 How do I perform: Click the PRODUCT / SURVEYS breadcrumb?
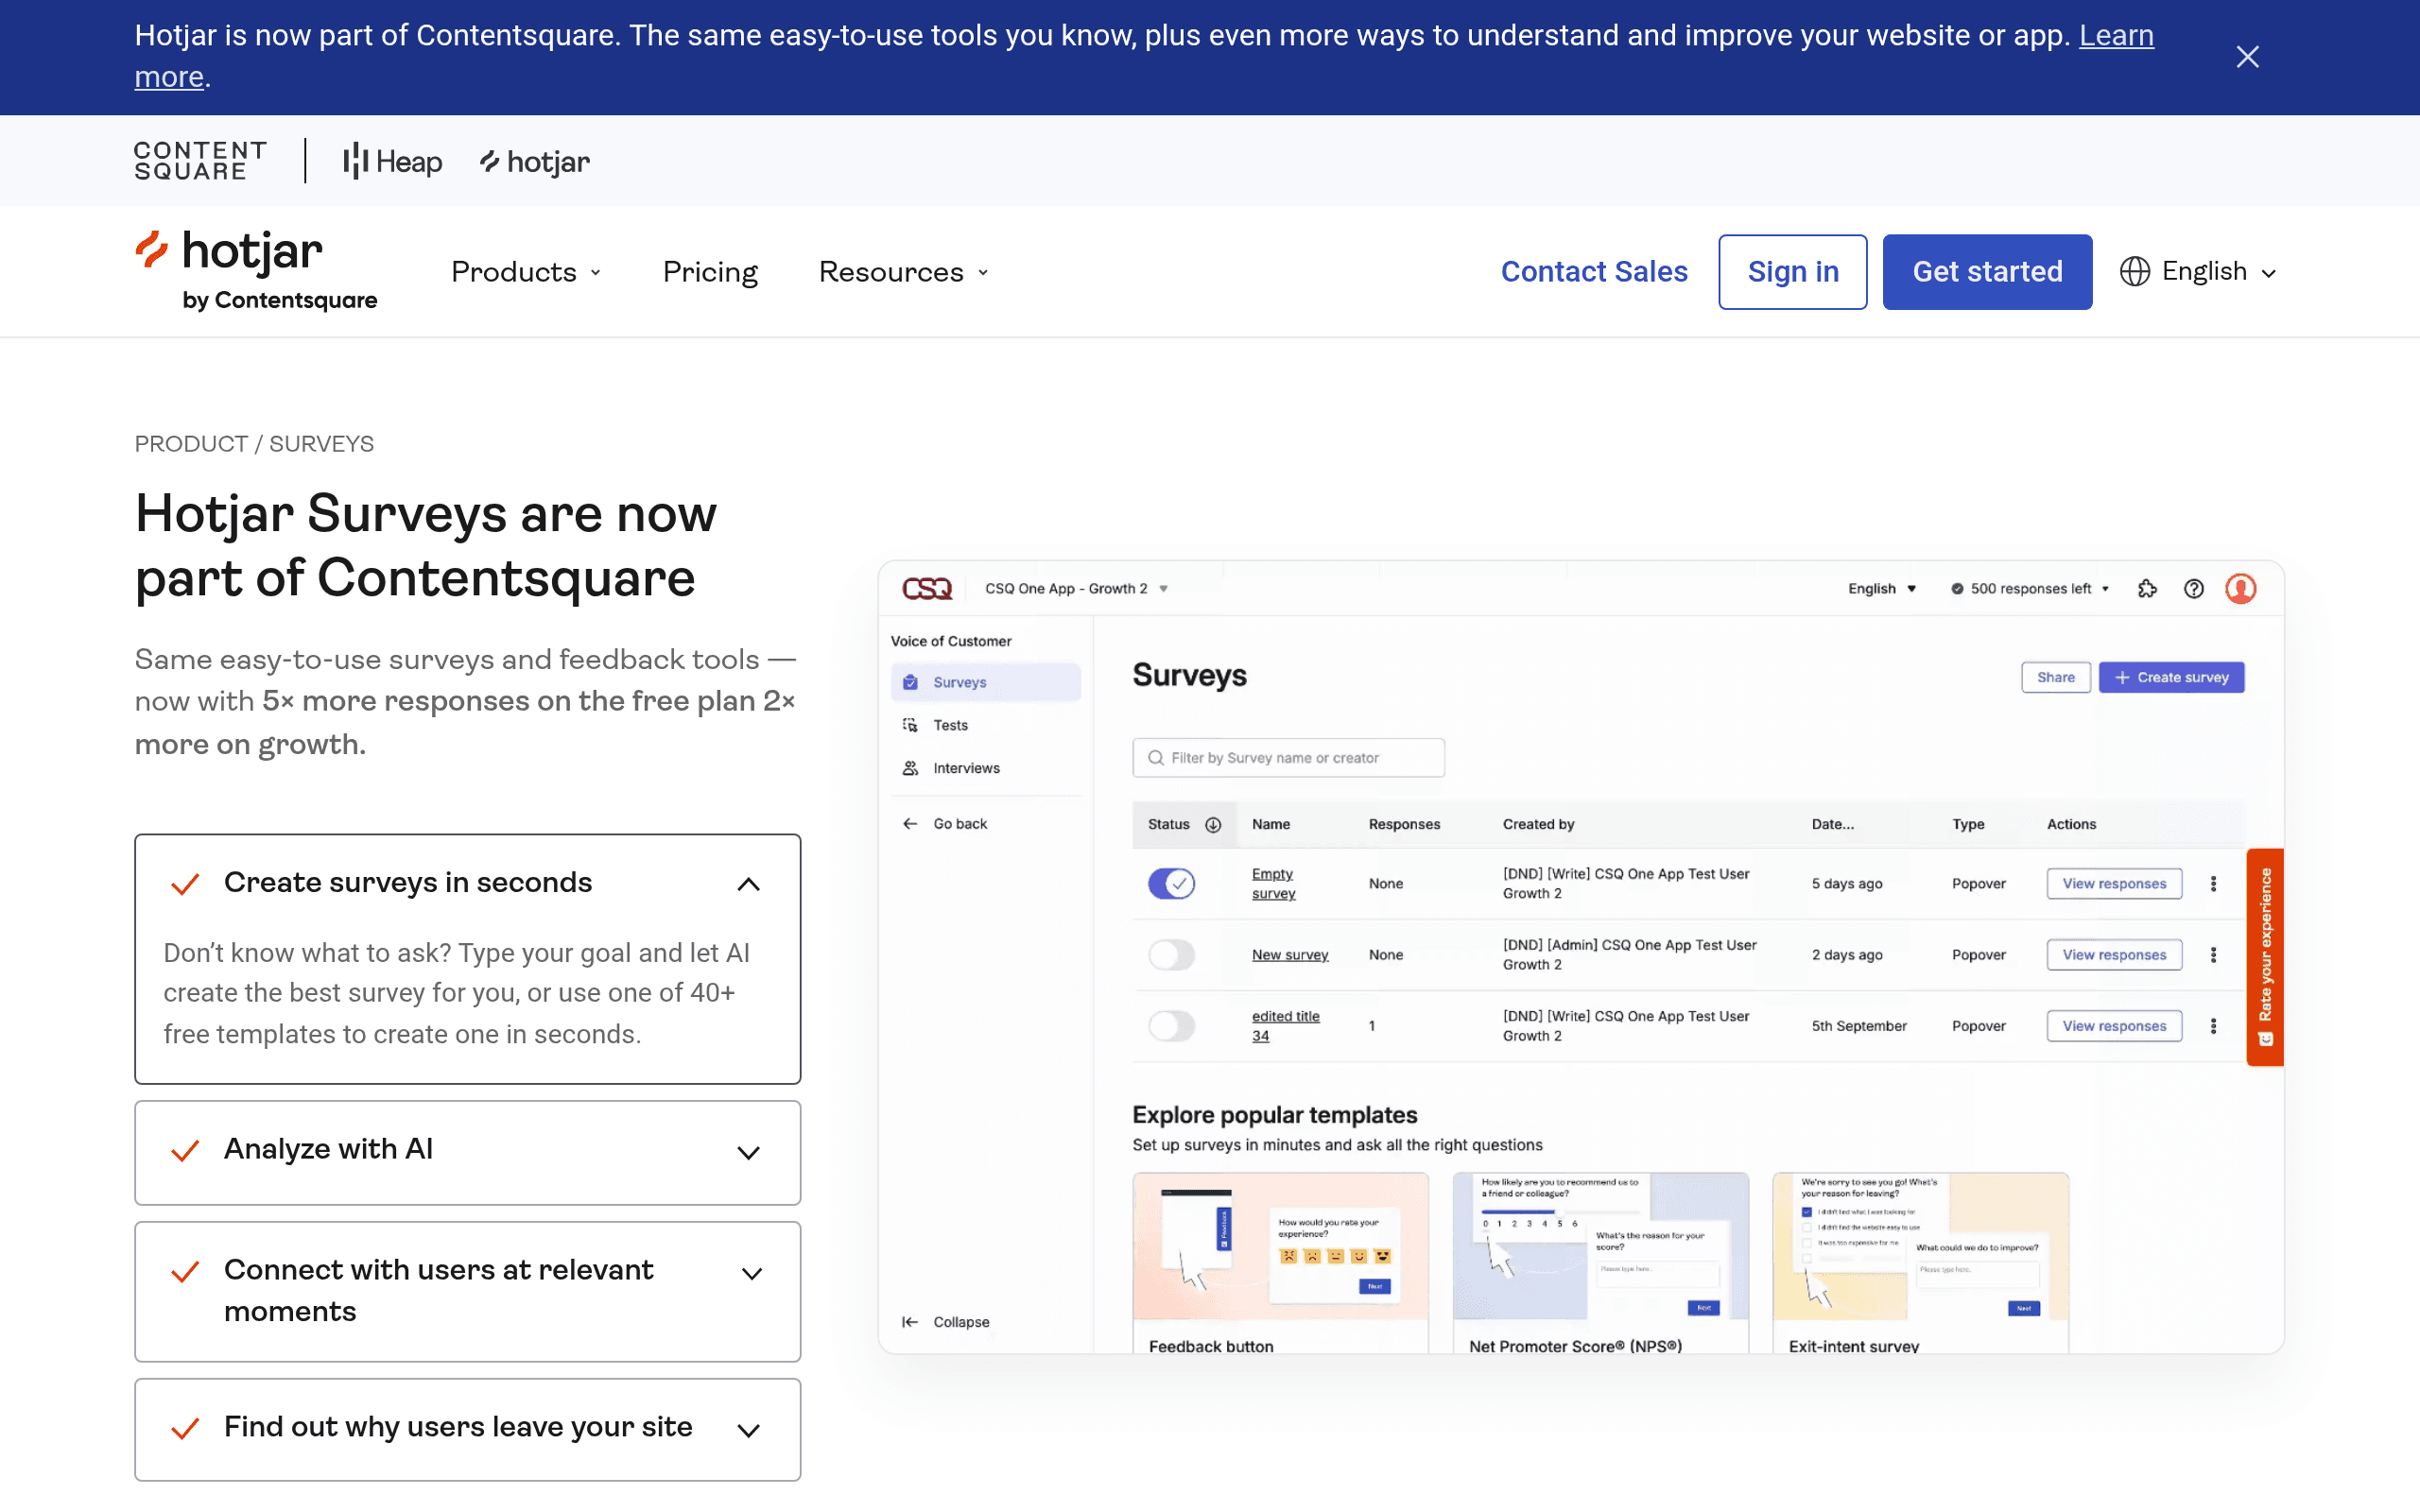[254, 444]
